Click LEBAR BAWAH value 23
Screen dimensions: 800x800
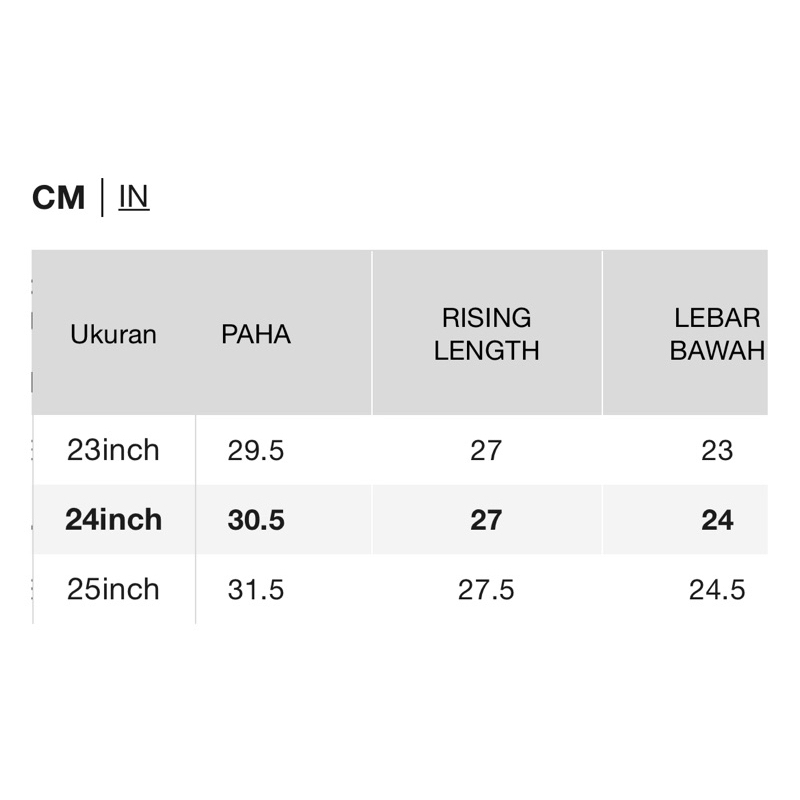click(x=717, y=451)
